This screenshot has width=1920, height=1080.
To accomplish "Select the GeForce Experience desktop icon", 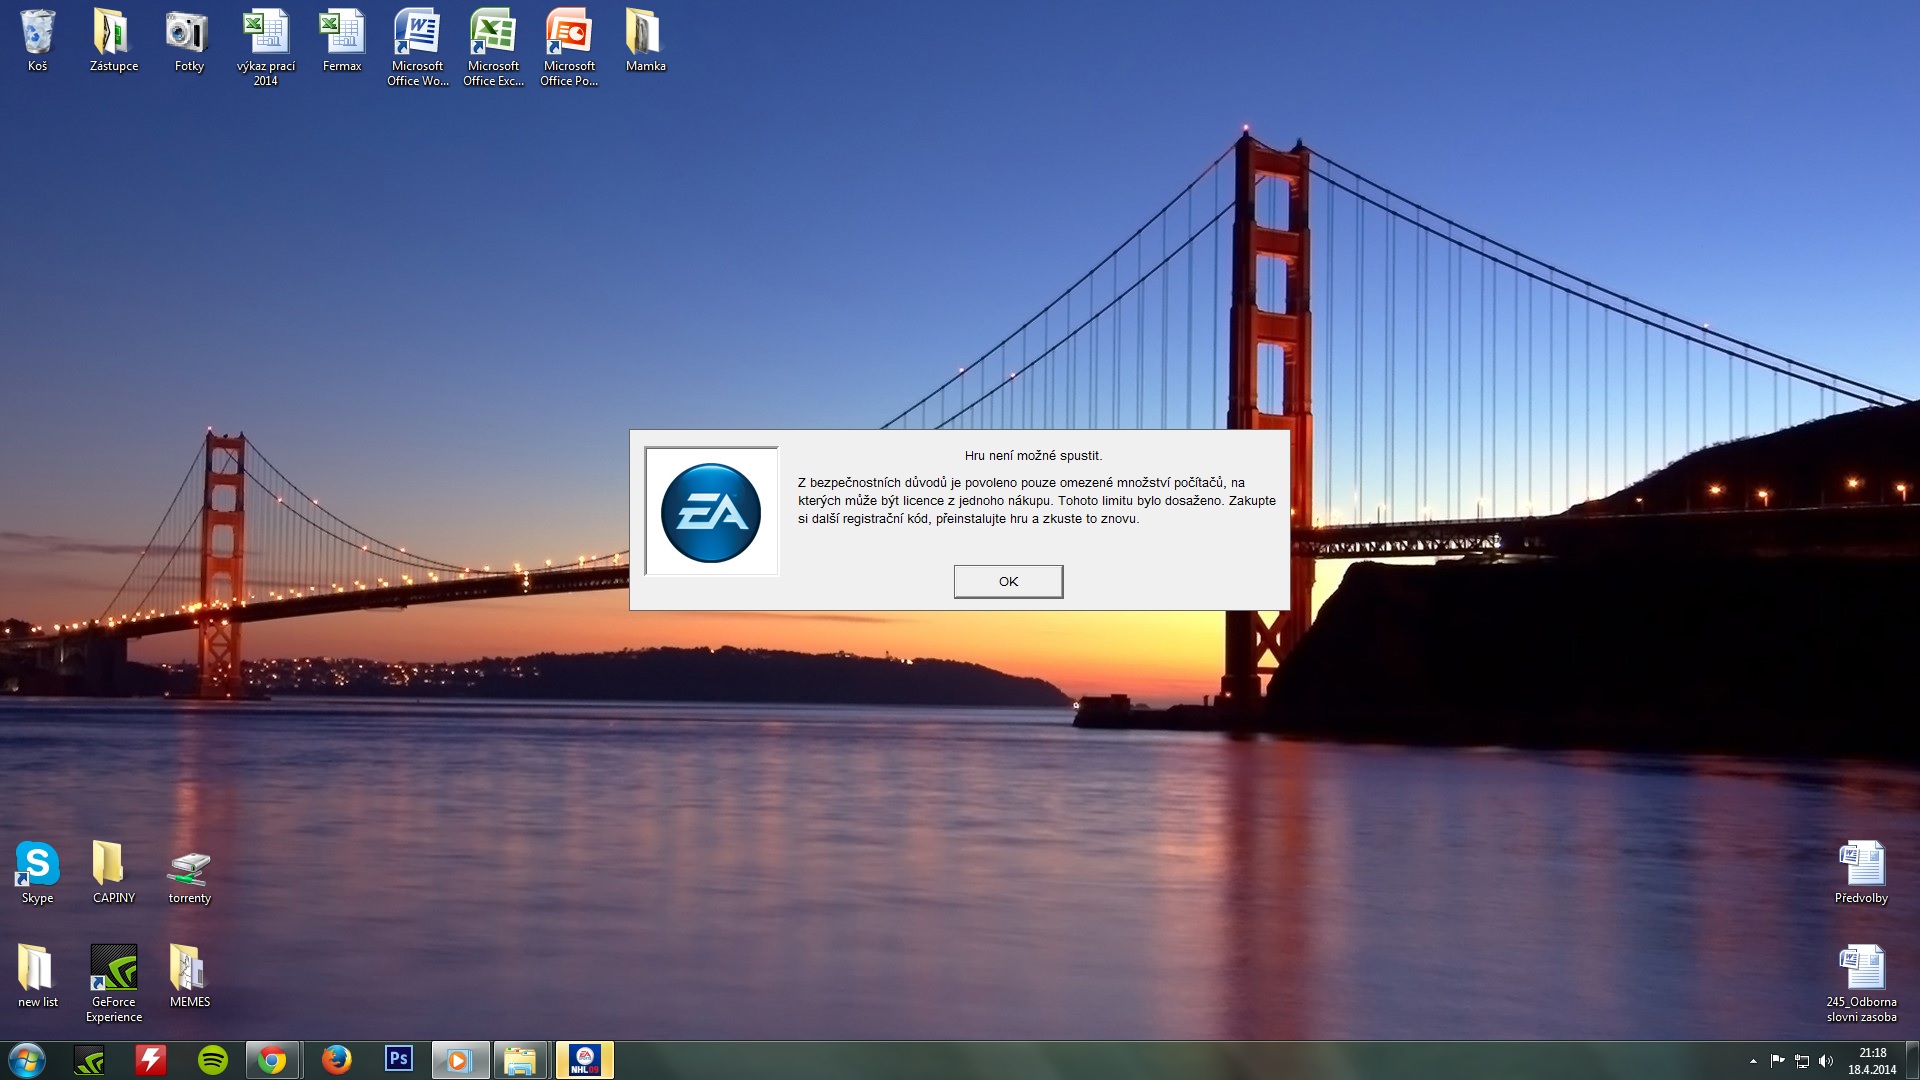I will (x=114, y=982).
